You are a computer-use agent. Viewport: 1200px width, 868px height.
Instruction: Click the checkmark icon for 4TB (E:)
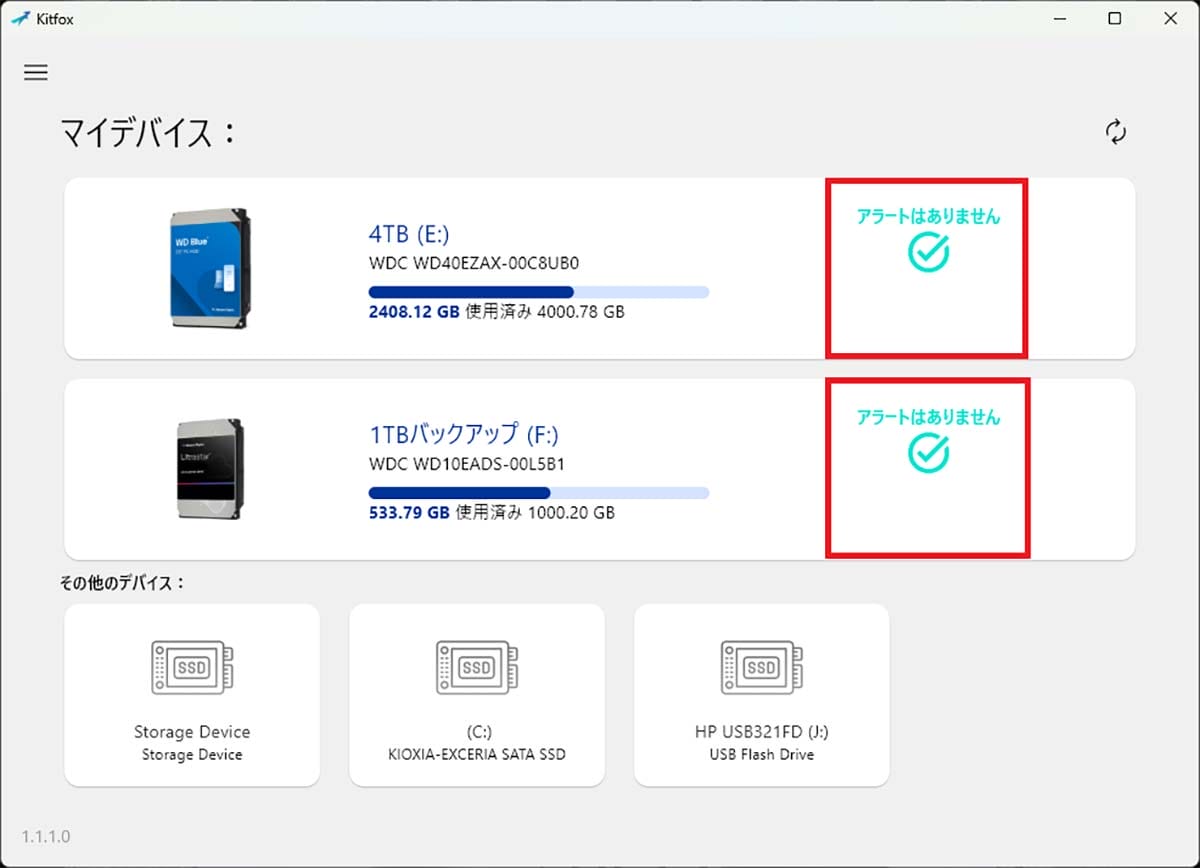[x=928, y=252]
